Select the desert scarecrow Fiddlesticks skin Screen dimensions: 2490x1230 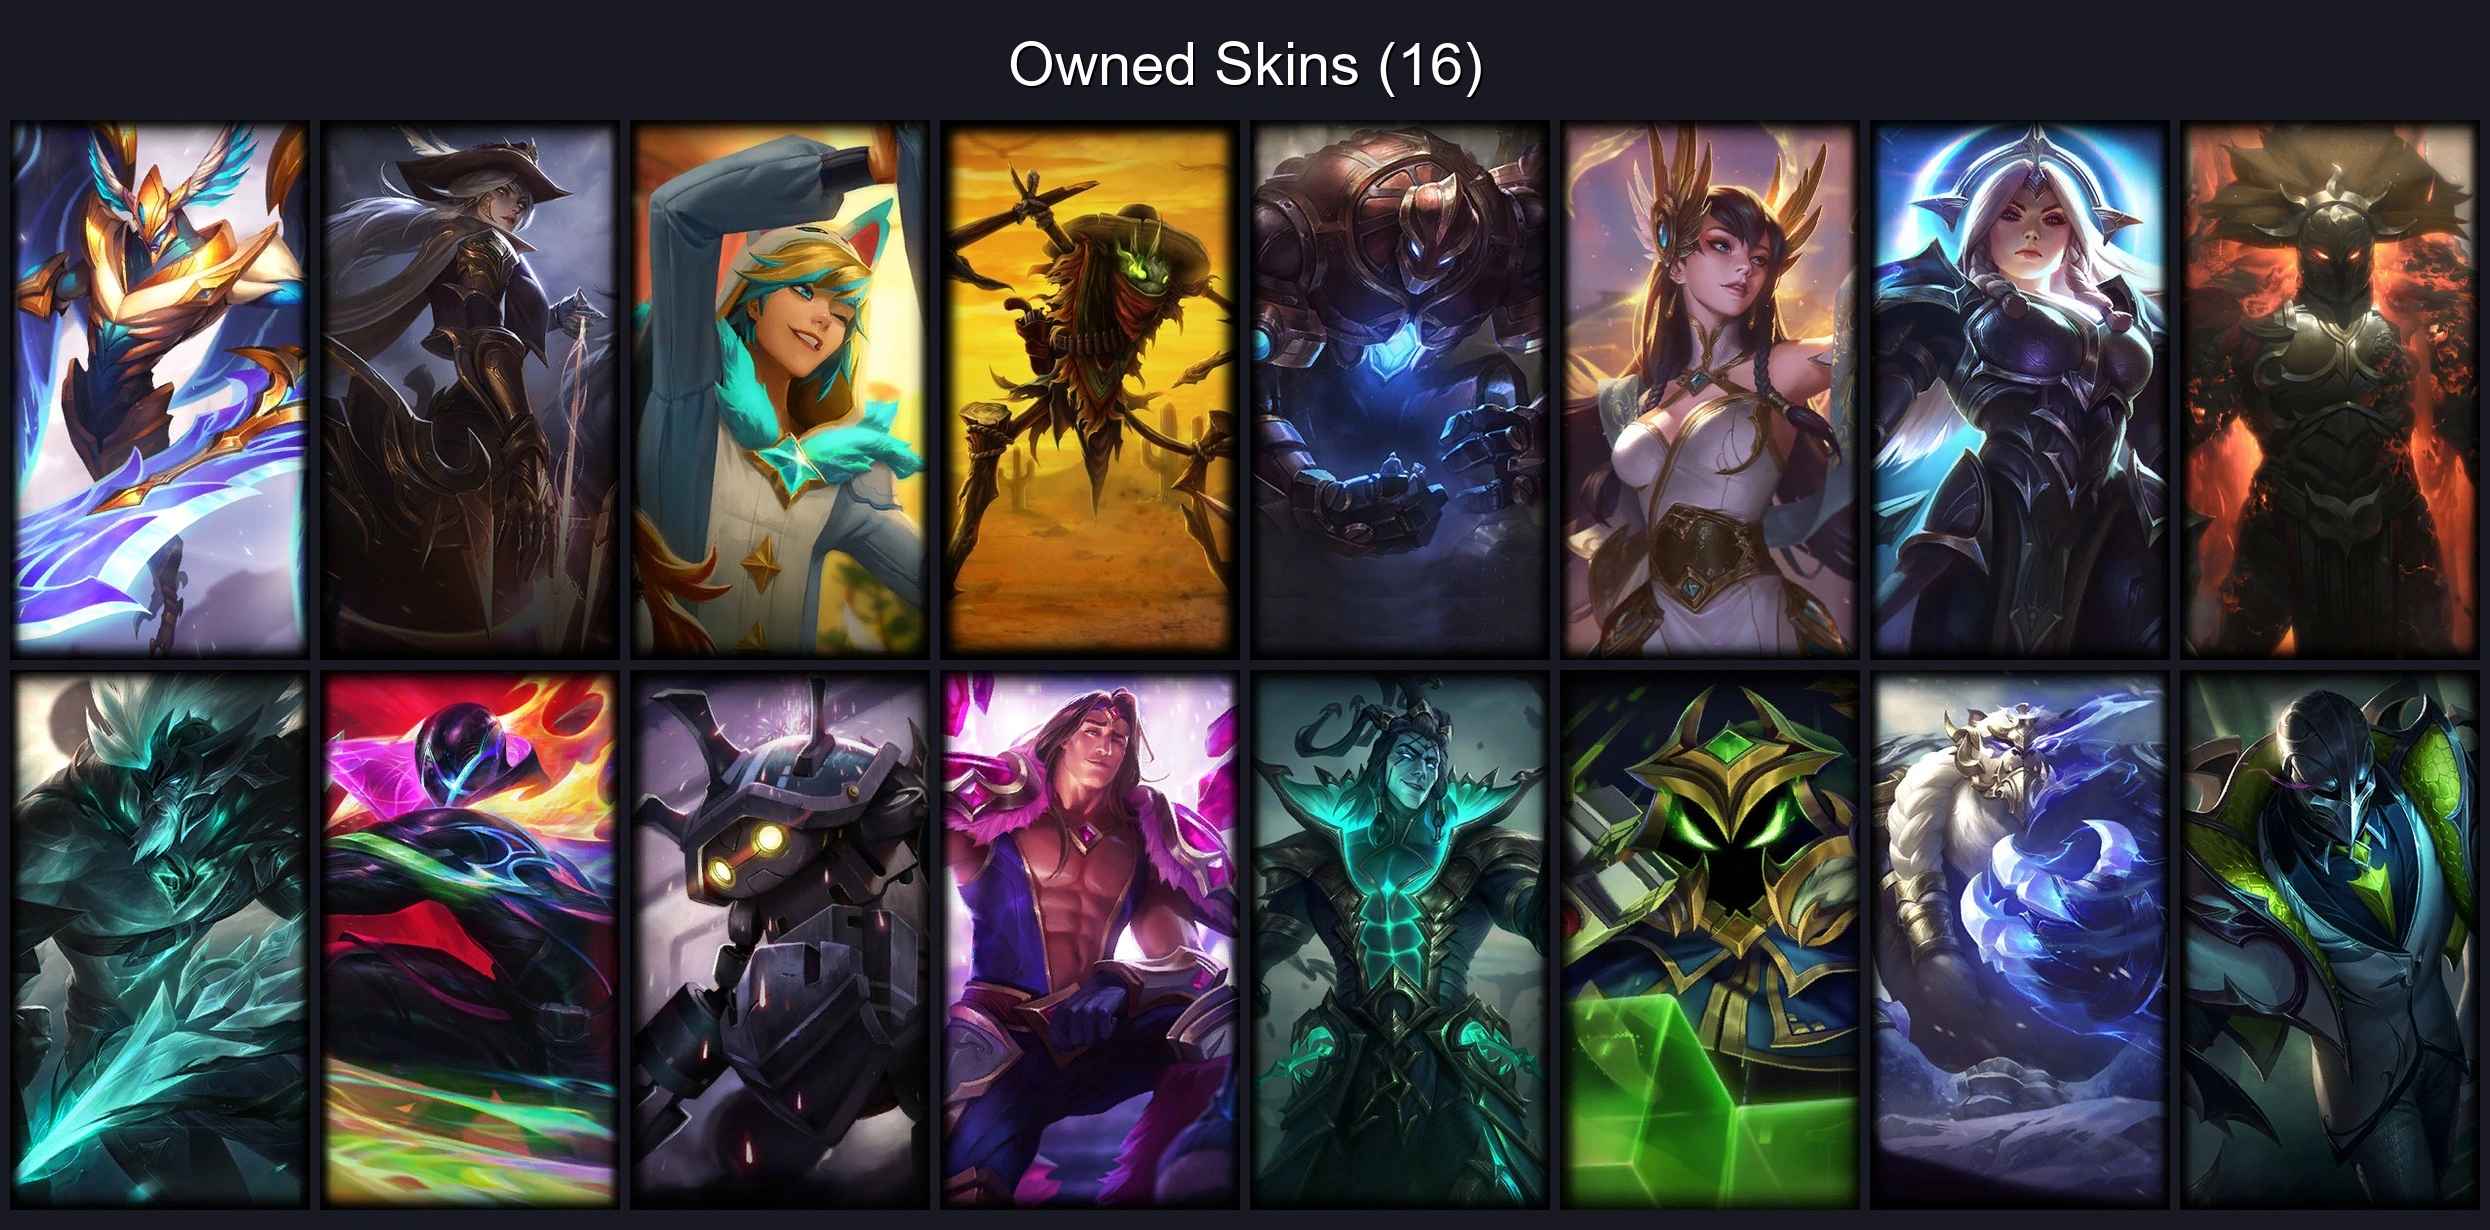click(1090, 390)
